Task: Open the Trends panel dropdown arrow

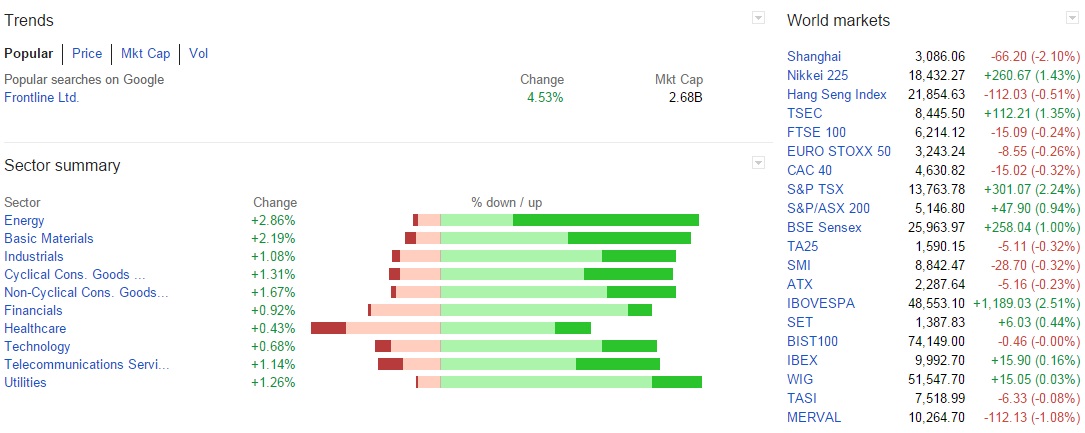Action: click(x=758, y=18)
